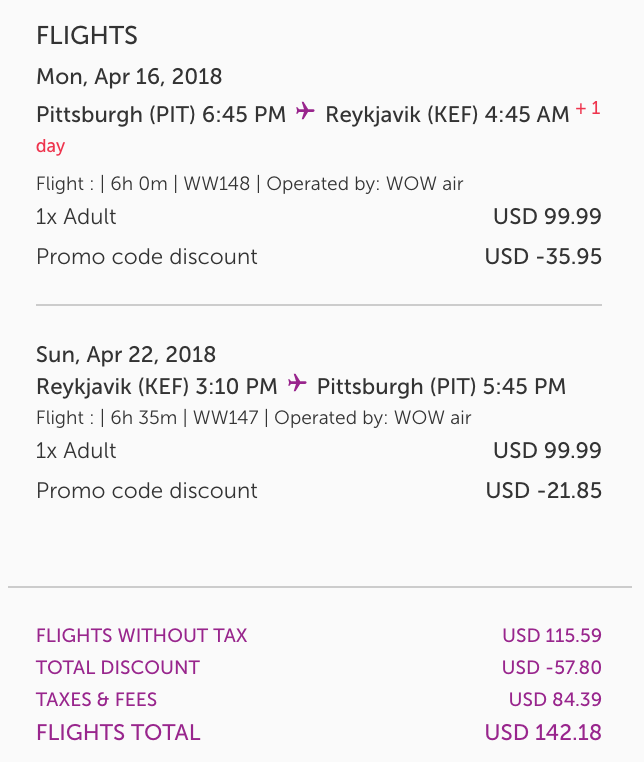Click Reykjavik (KEF) 3:10 PM return departure
Screen dimensions: 644x762
click(157, 386)
